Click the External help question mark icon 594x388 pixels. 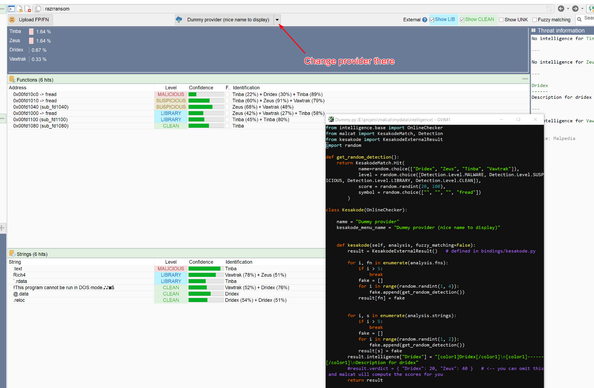click(425, 20)
